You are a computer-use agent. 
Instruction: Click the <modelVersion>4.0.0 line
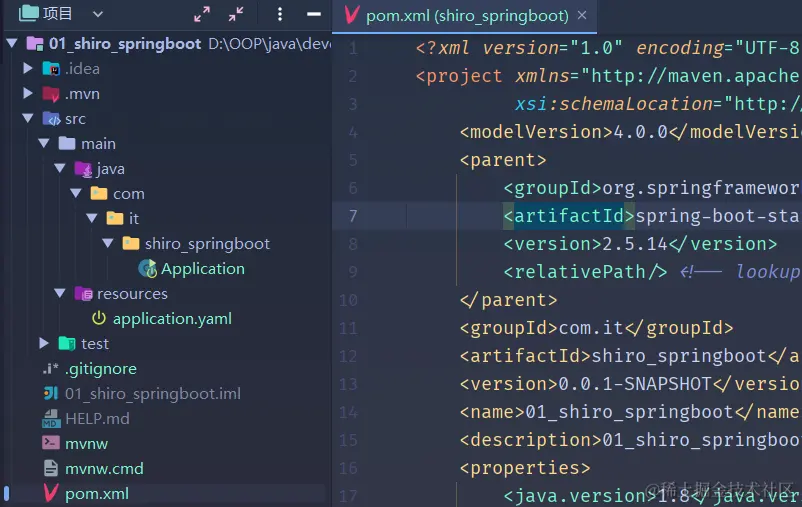631,132
